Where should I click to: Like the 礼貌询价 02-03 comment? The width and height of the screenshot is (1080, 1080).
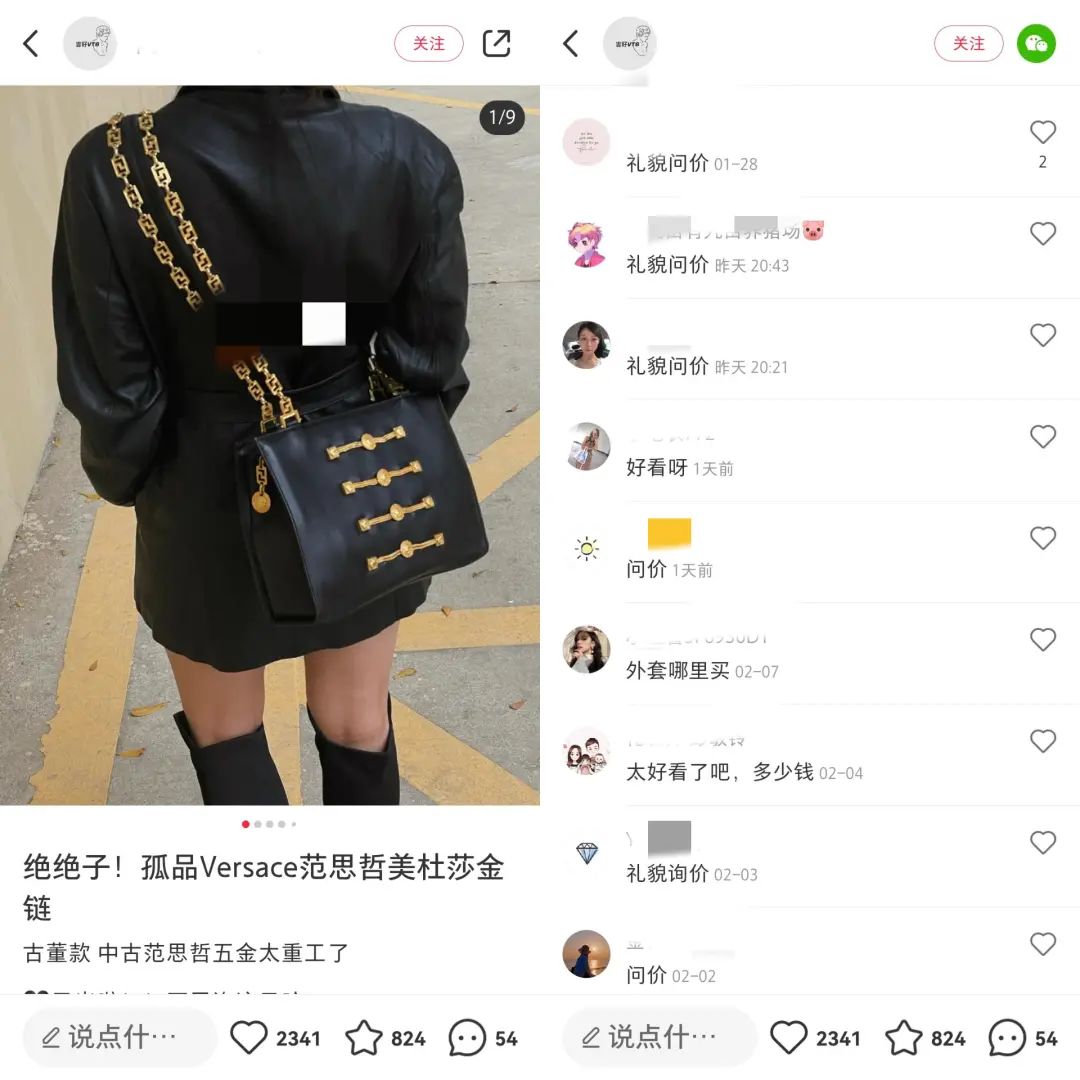(x=1043, y=842)
